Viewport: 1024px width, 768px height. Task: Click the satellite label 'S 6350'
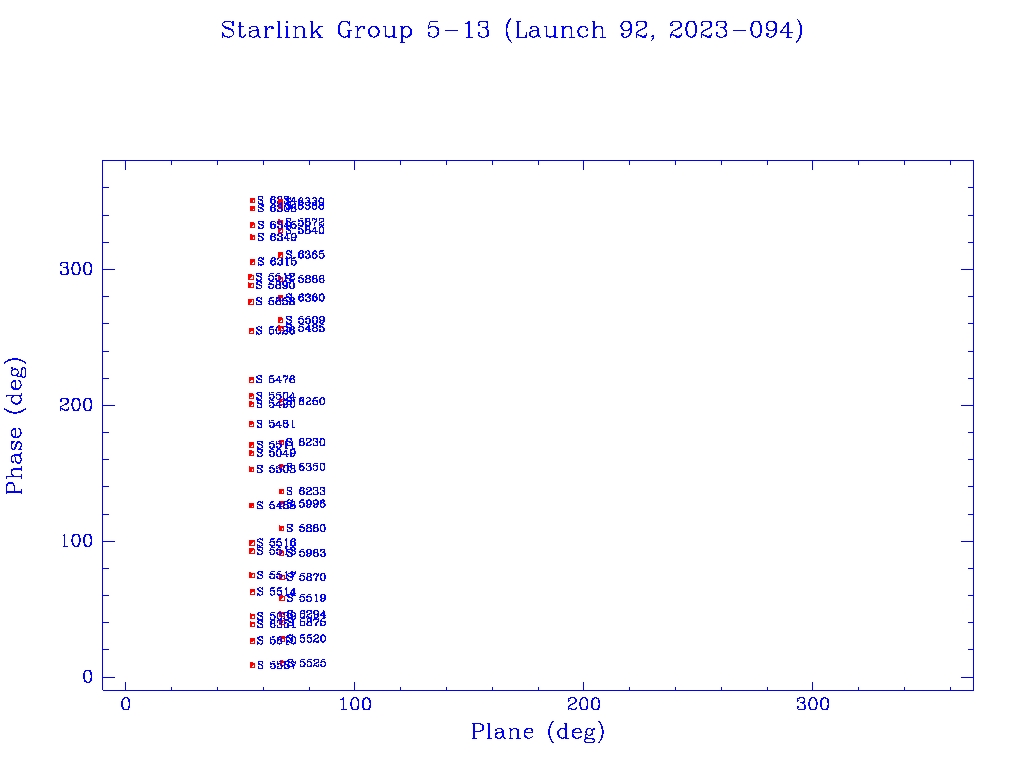click(306, 468)
